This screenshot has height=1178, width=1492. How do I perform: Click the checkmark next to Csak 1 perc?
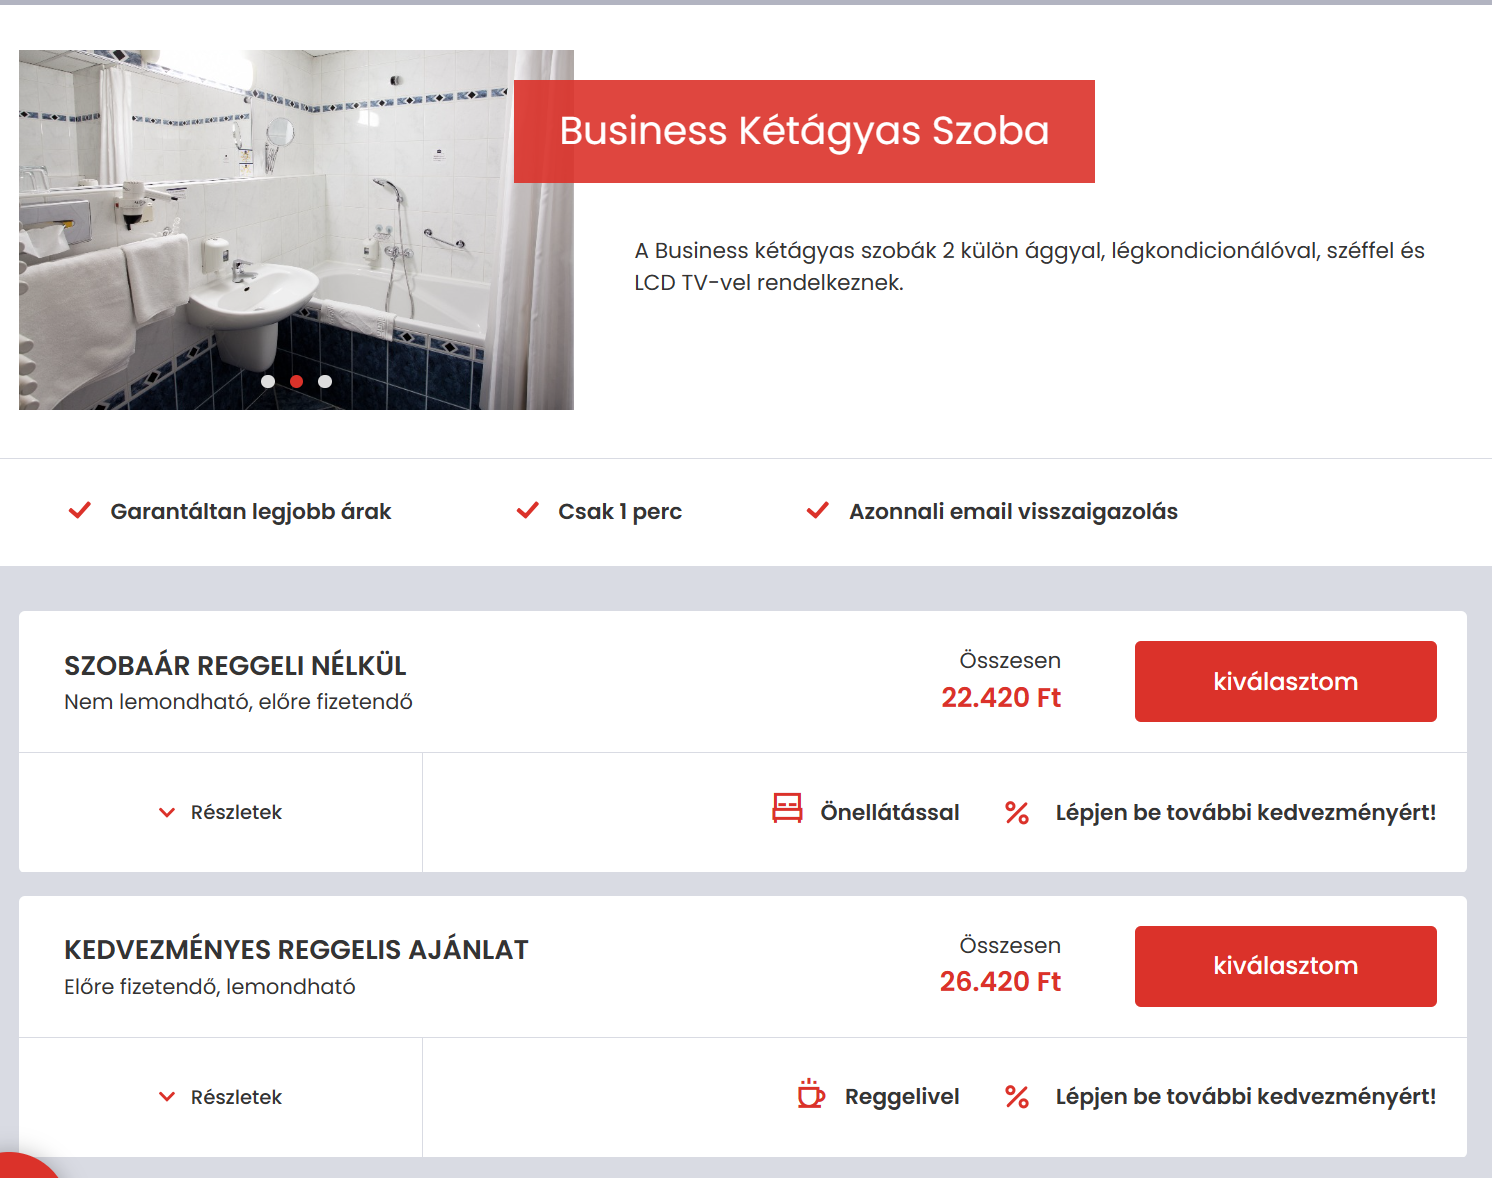click(x=528, y=511)
